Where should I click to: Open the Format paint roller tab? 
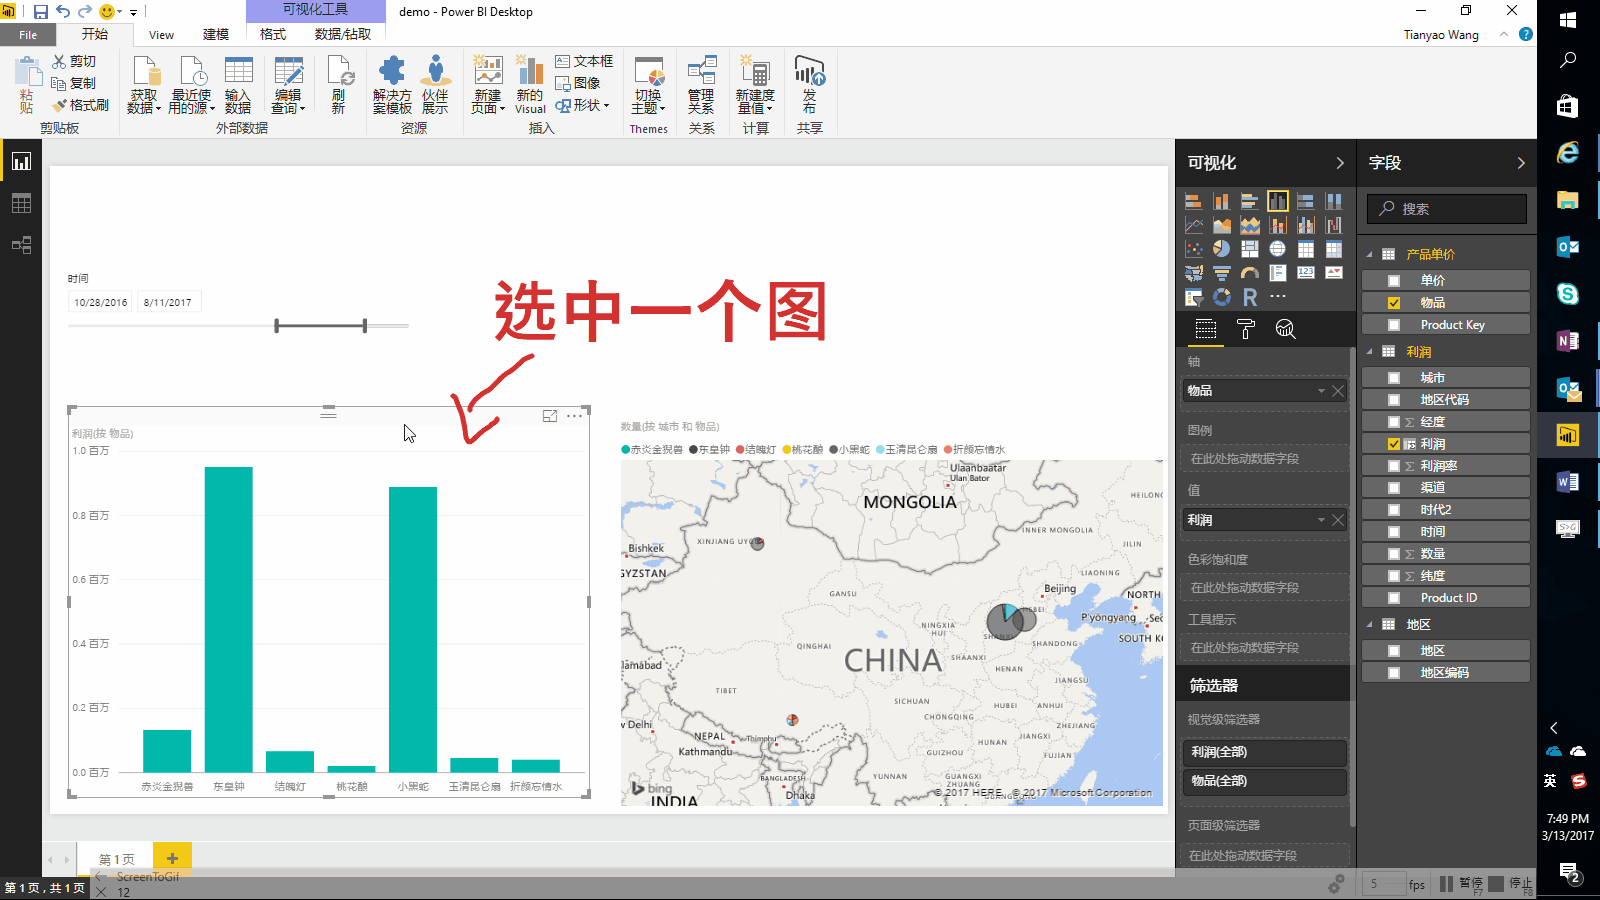point(1245,329)
